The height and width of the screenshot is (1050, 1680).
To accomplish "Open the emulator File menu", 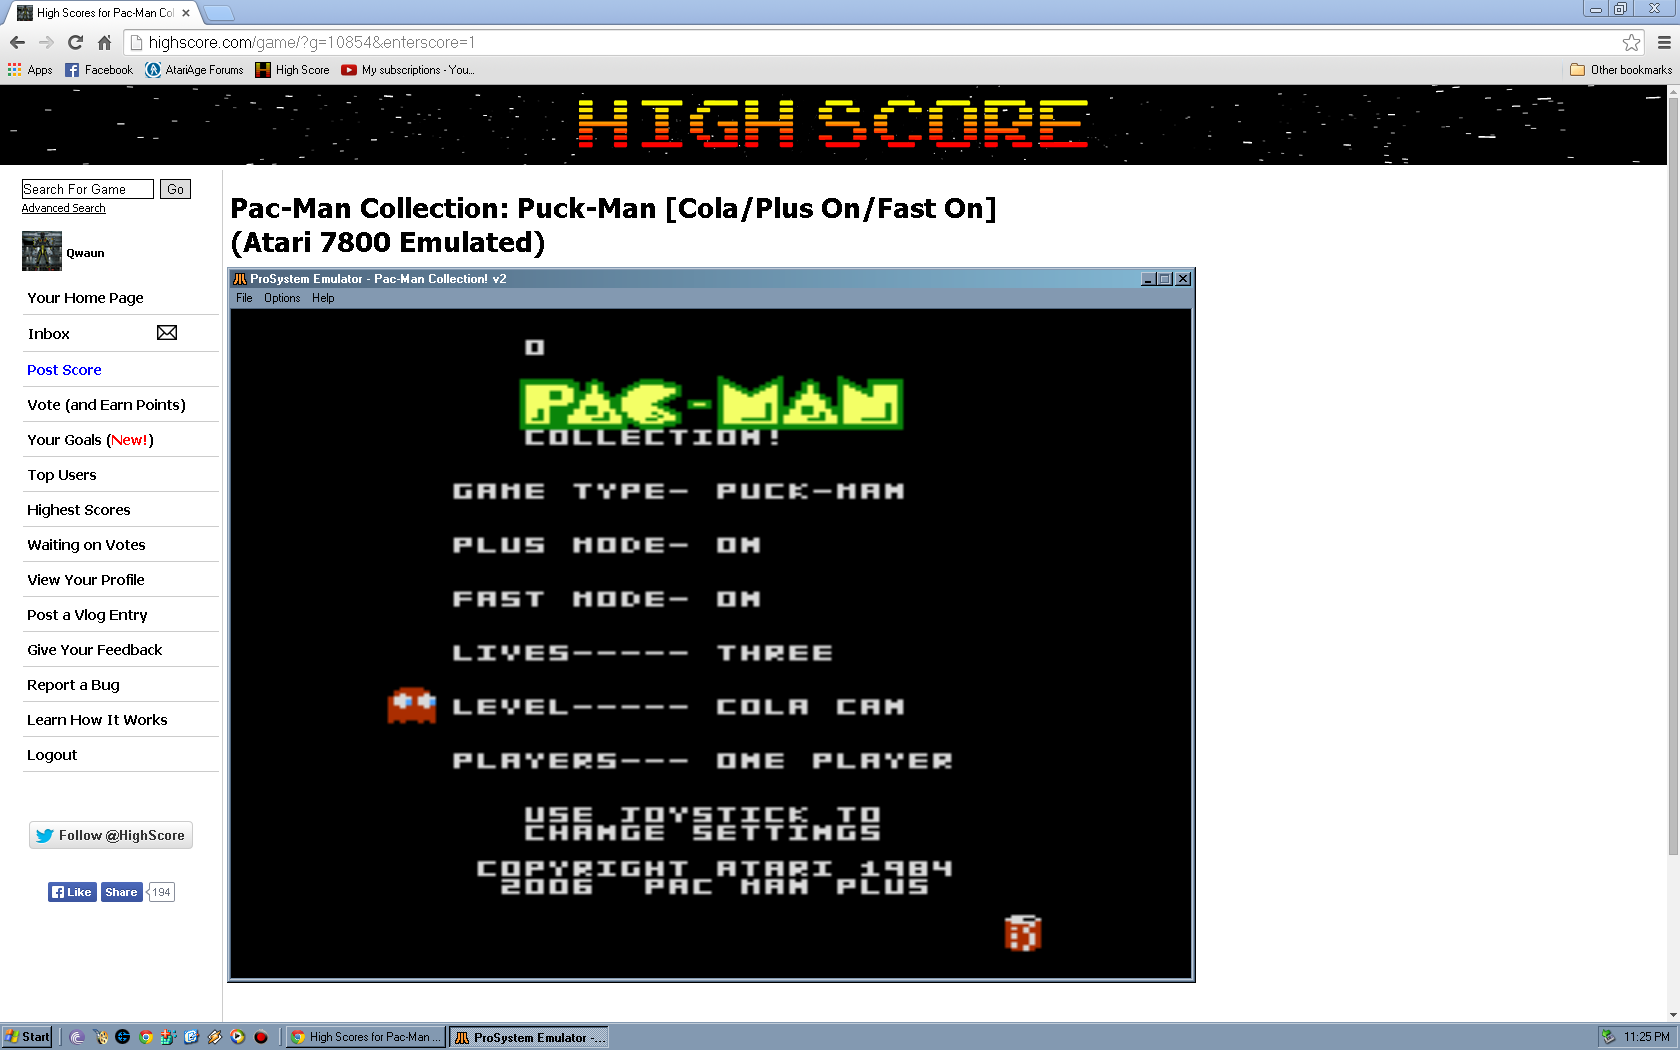I will [244, 298].
